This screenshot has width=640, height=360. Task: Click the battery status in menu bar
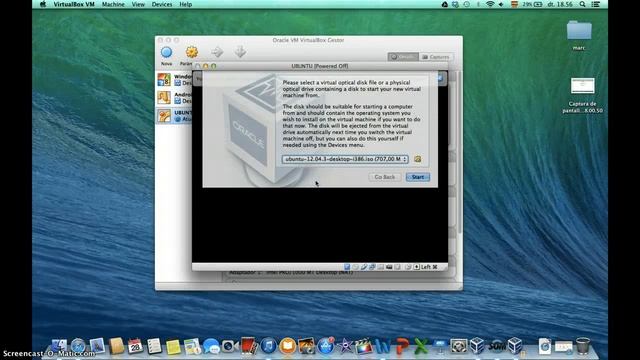coord(533,4)
